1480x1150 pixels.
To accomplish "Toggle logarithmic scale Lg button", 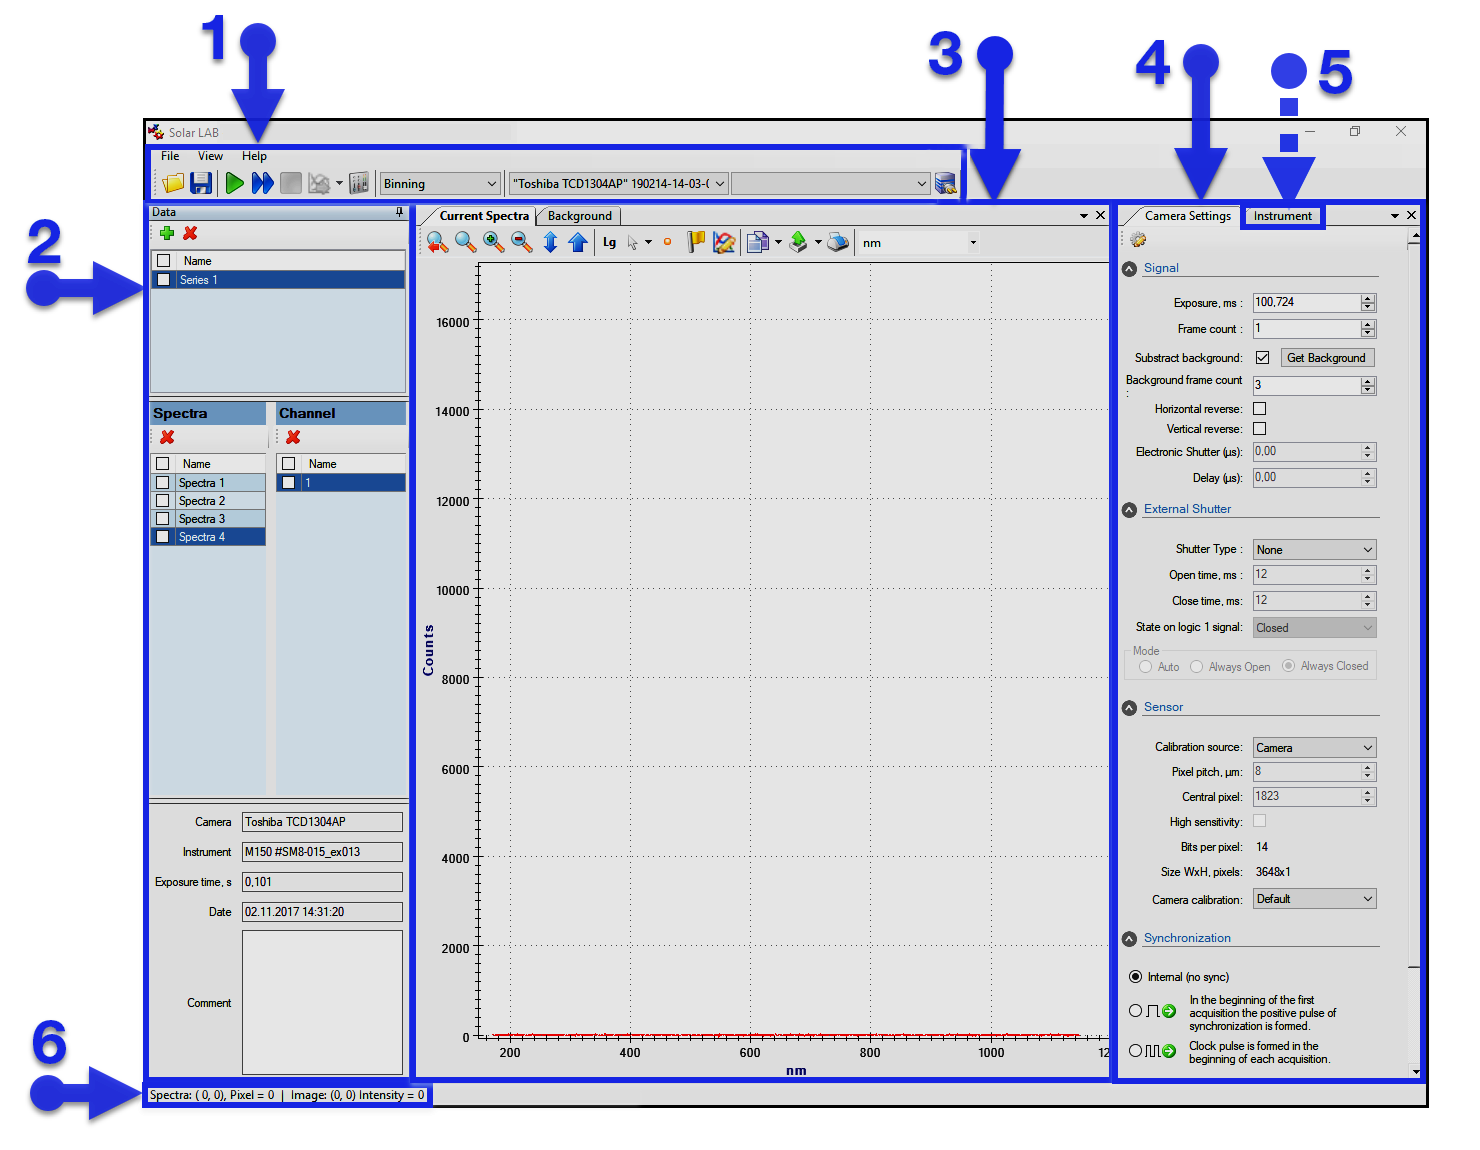I will [x=609, y=242].
